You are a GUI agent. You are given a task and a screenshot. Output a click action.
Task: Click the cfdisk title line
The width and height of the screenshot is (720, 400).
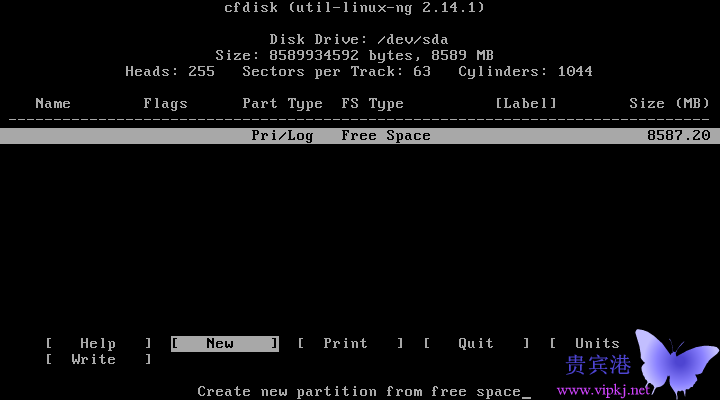click(x=354, y=7)
